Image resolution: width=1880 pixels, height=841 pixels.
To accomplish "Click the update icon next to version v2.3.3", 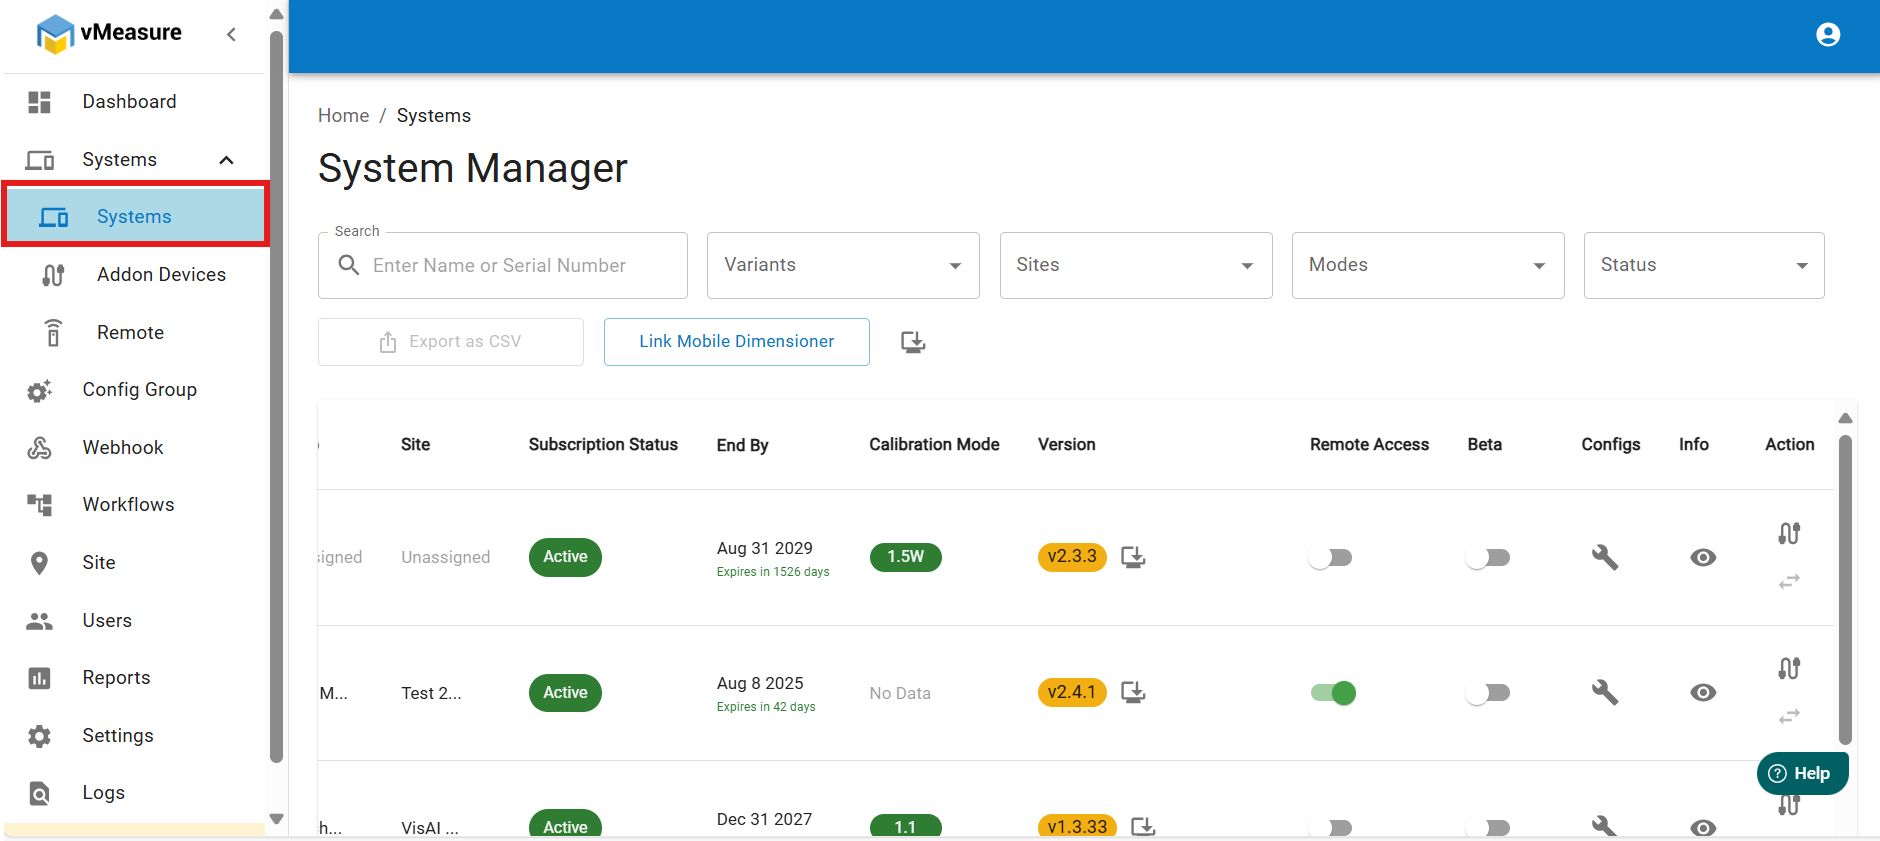I will 1132,557.
